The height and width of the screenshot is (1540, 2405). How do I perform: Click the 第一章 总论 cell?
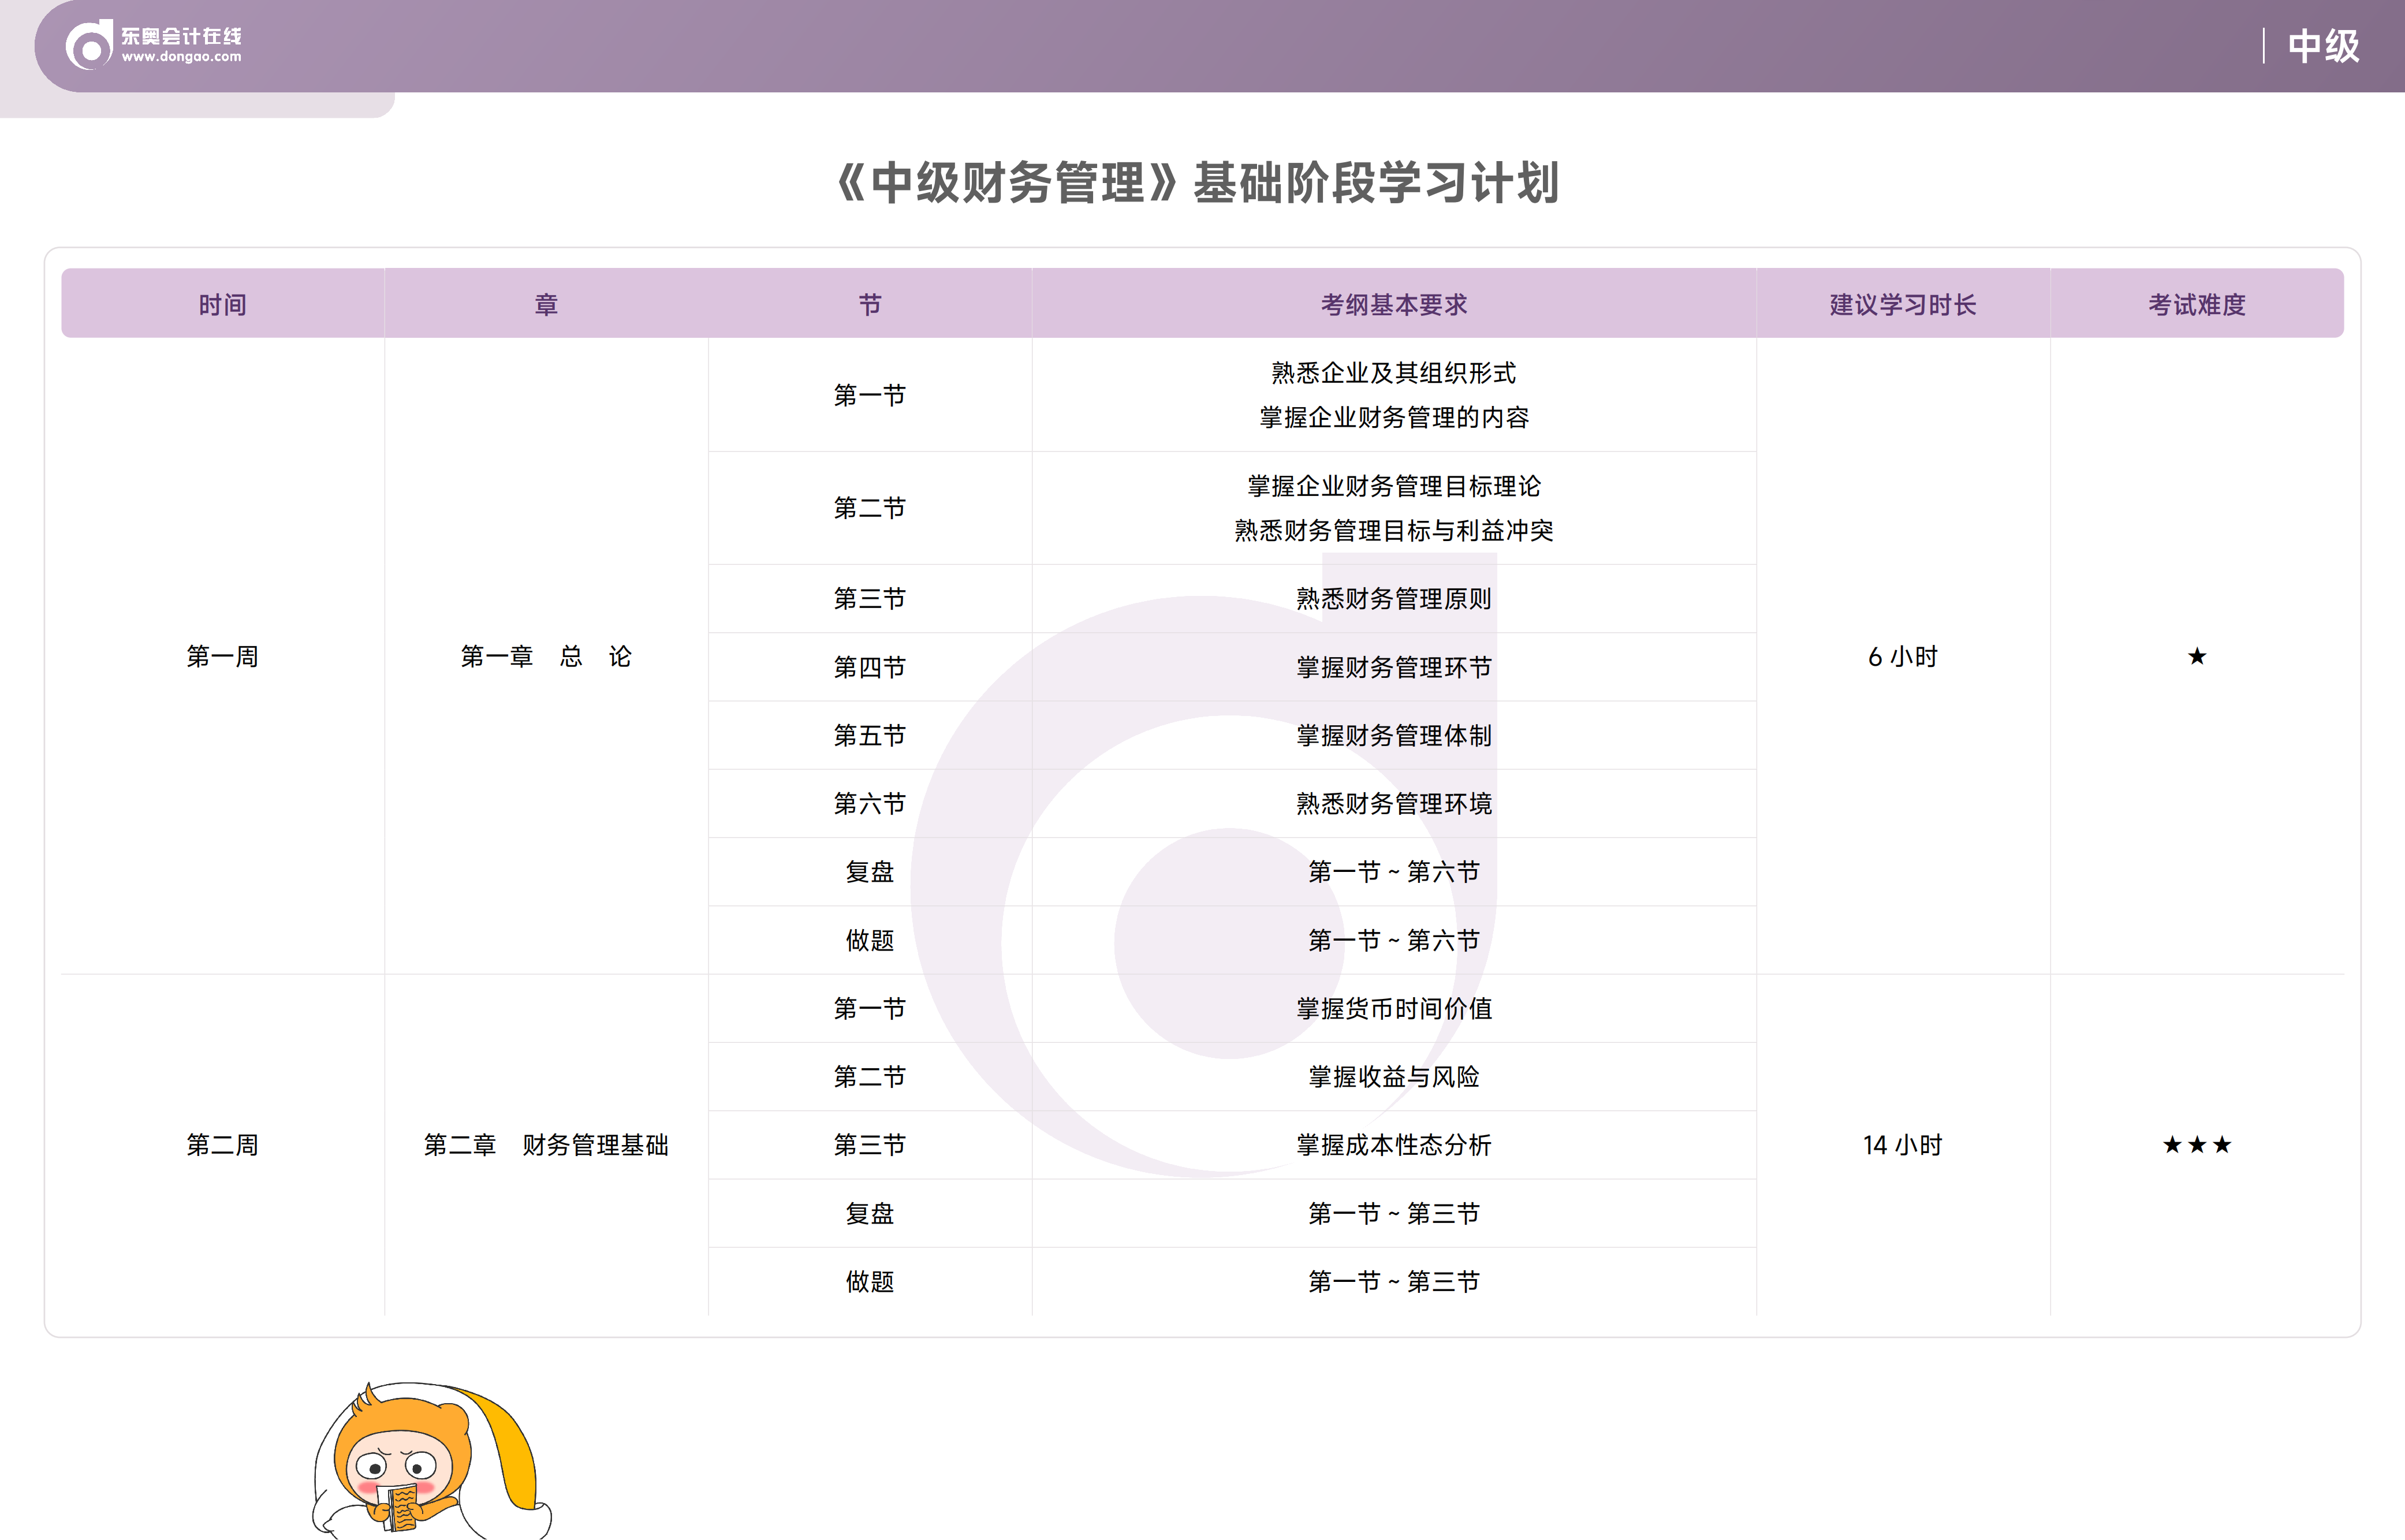546,656
